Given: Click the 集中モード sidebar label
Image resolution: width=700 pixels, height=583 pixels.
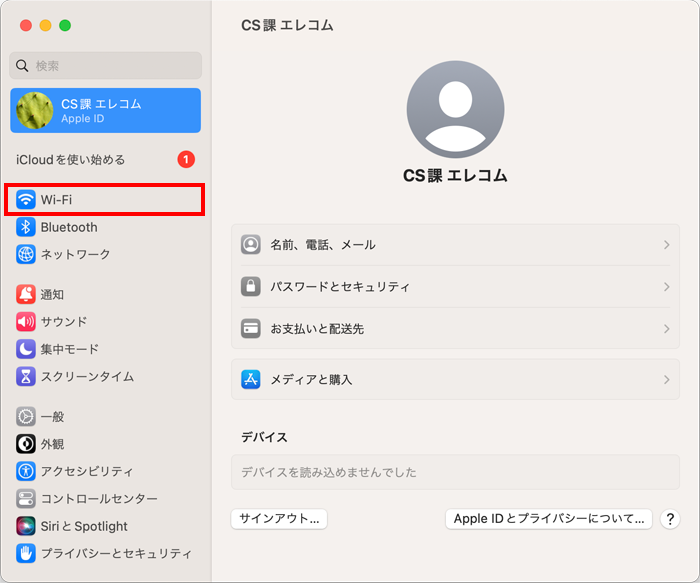Looking at the screenshot, I should (70, 349).
